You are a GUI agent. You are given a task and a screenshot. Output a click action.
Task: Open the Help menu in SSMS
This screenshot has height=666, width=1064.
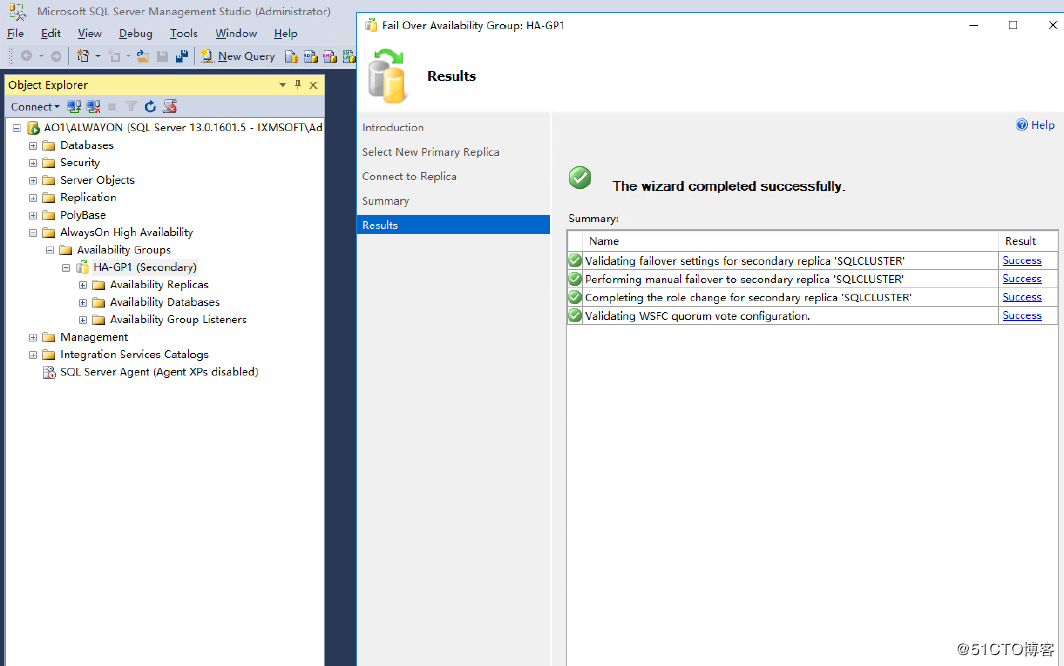point(286,33)
